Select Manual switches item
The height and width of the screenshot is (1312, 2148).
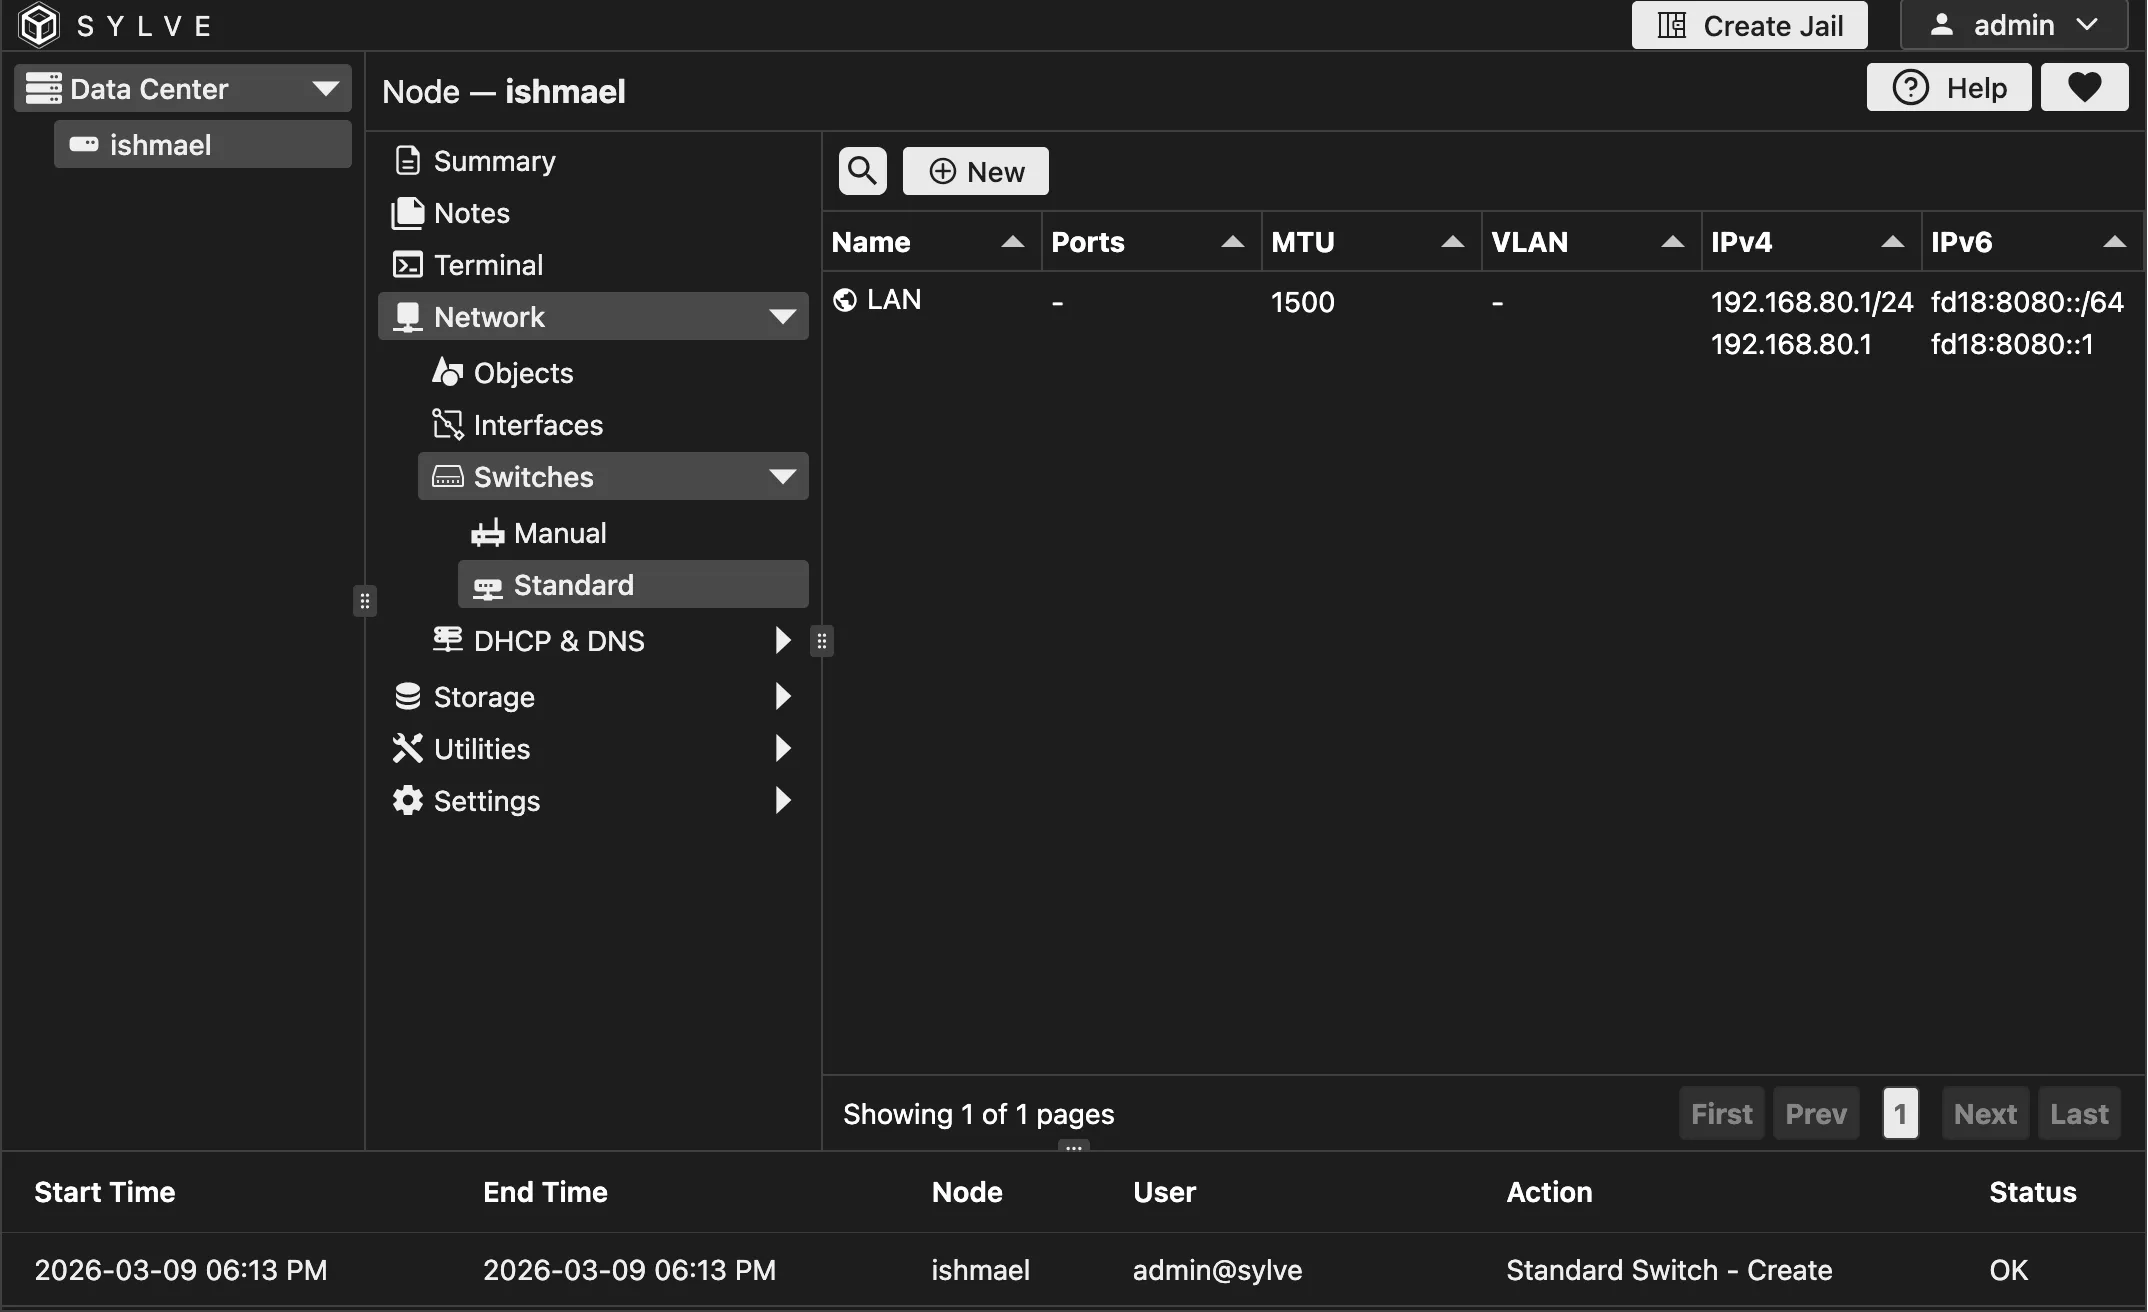point(559,533)
